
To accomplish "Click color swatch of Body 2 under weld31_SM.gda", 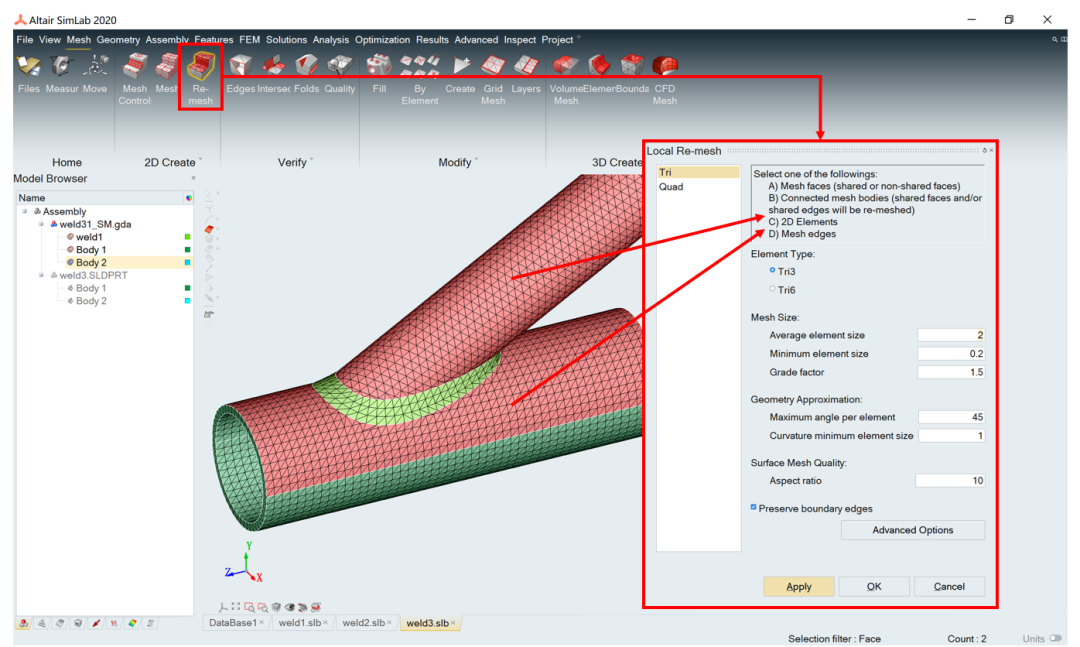I will 187,263.
